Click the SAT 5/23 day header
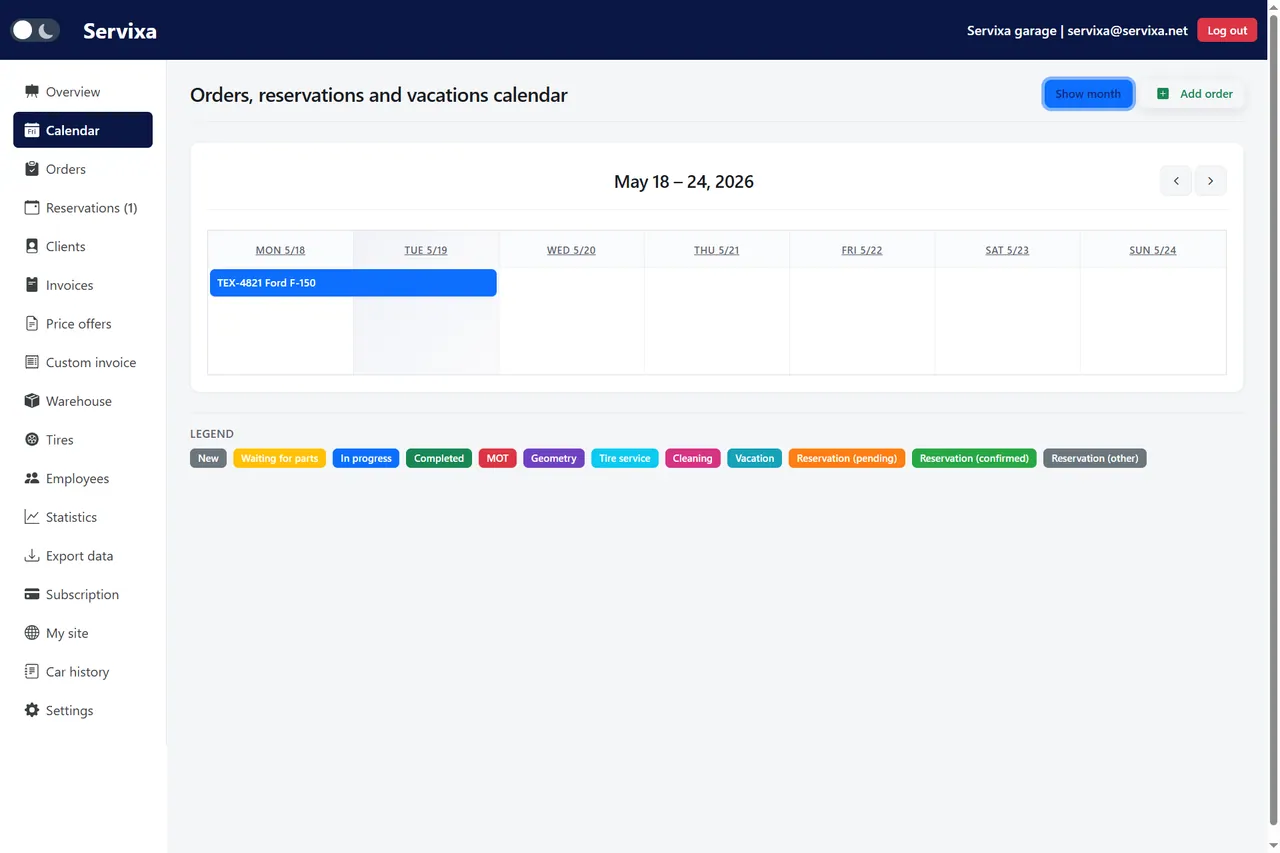Image resolution: width=1280 pixels, height=853 pixels. 1007,250
